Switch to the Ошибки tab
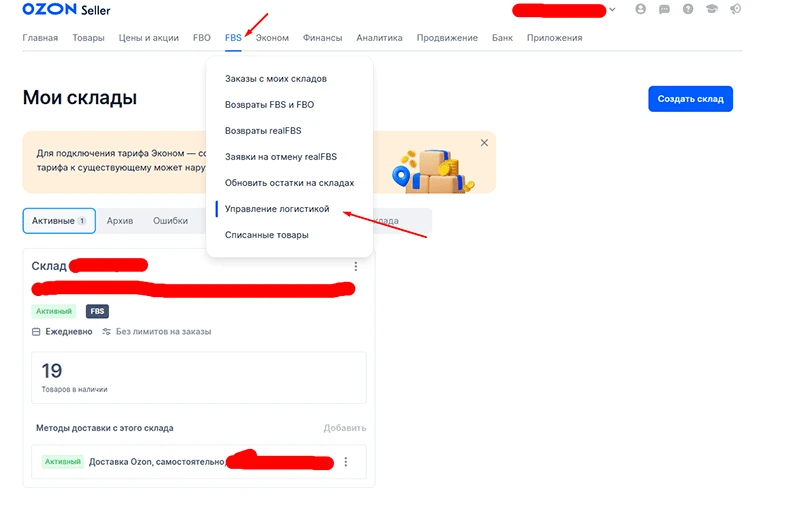 pos(170,221)
